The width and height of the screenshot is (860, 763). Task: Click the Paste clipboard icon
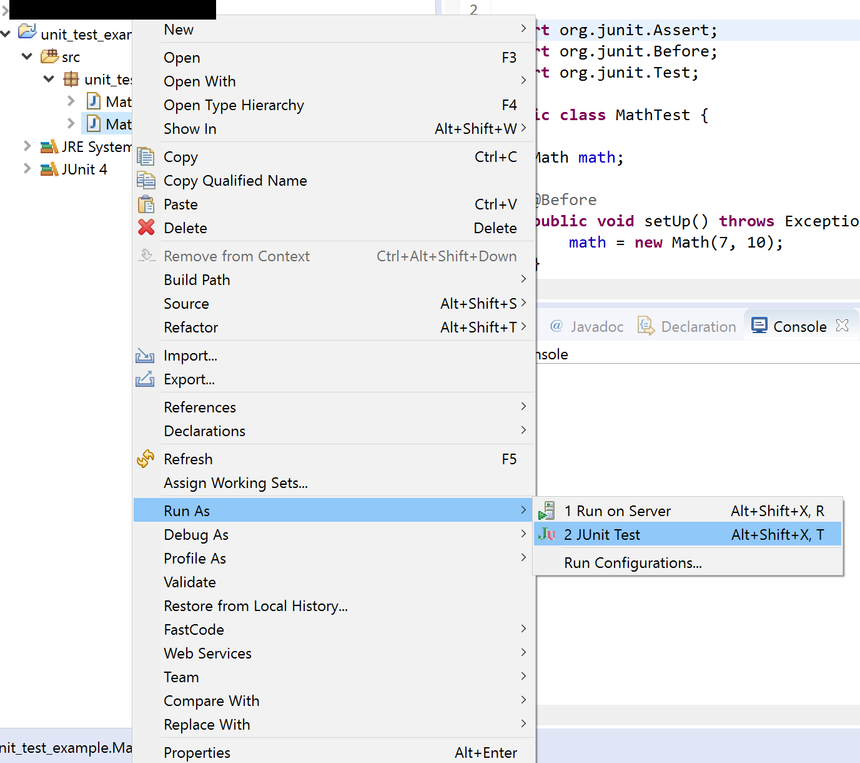pyautogui.click(x=146, y=204)
